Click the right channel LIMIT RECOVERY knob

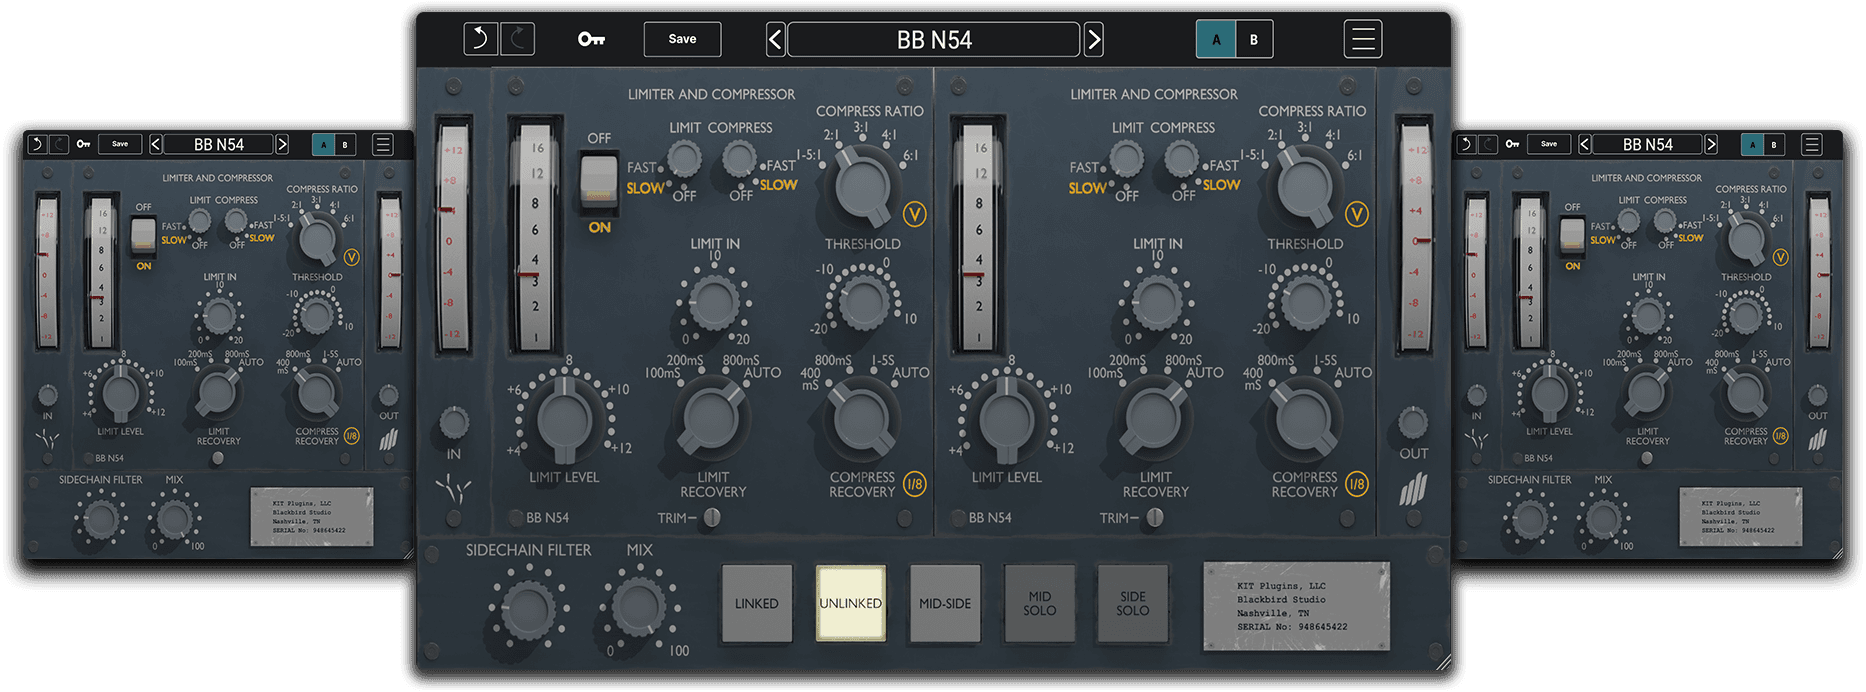coord(1154,417)
